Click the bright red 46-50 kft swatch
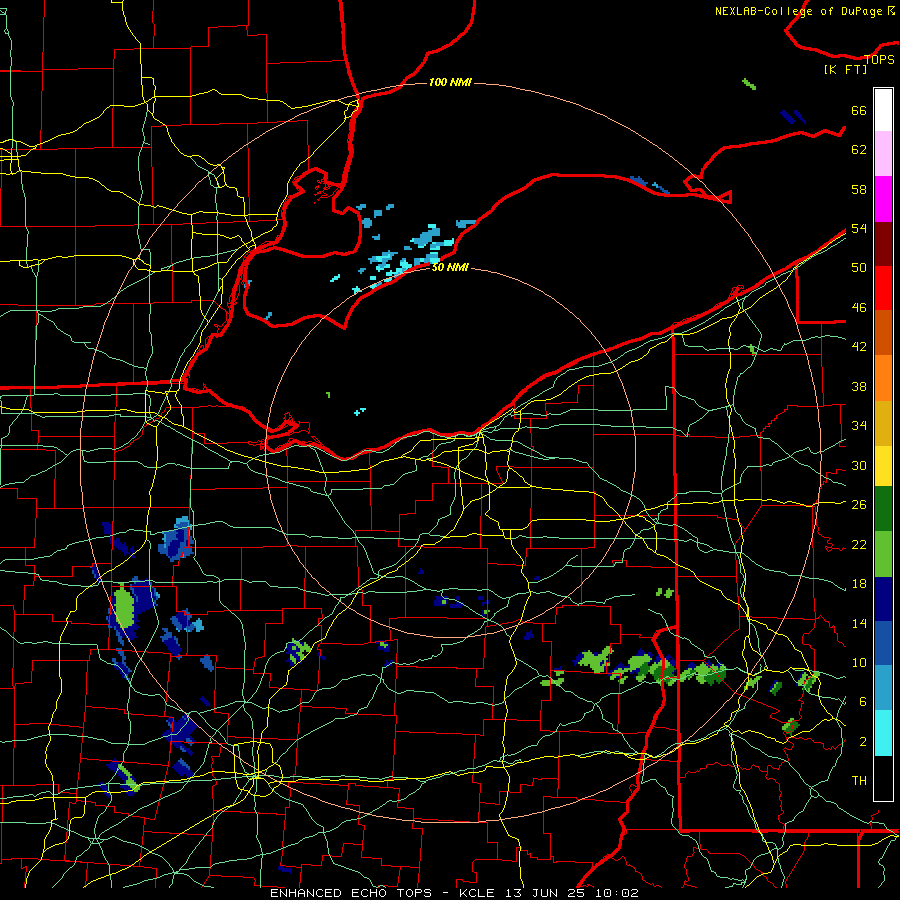 tap(883, 288)
